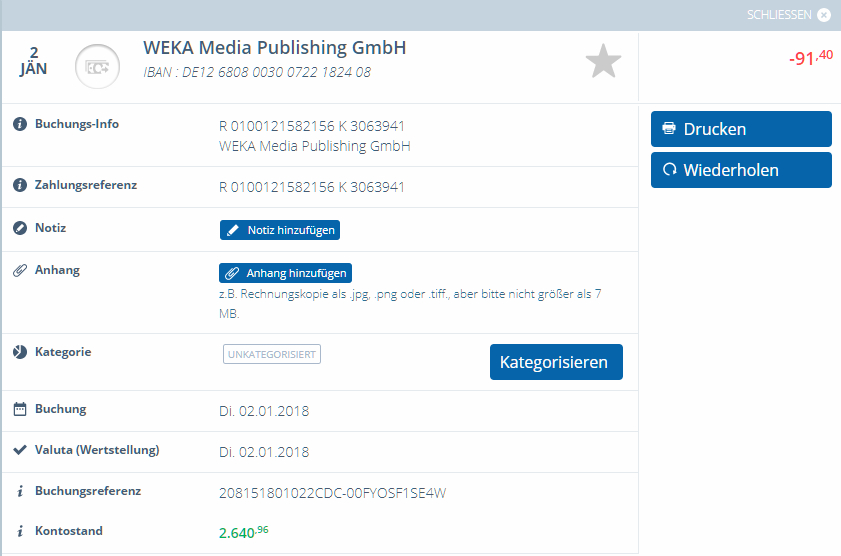Viewport: 841px width, 556px height.
Task: Add a note with Notiz hinzufügen
Action: [x=279, y=230]
